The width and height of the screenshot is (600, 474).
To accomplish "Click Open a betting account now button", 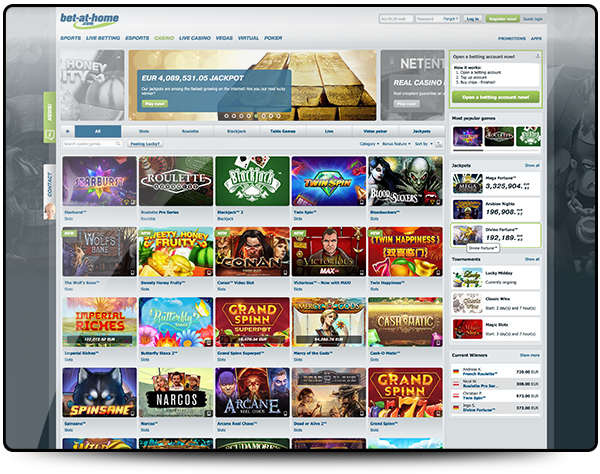I will pos(496,97).
